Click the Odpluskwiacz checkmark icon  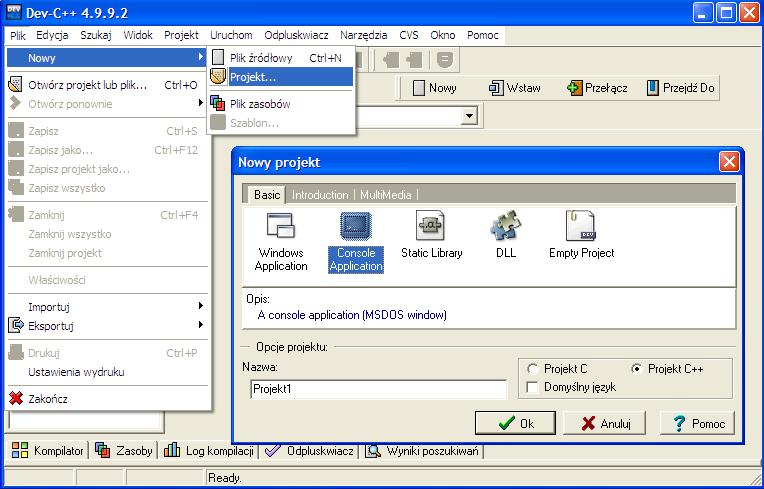[272, 451]
